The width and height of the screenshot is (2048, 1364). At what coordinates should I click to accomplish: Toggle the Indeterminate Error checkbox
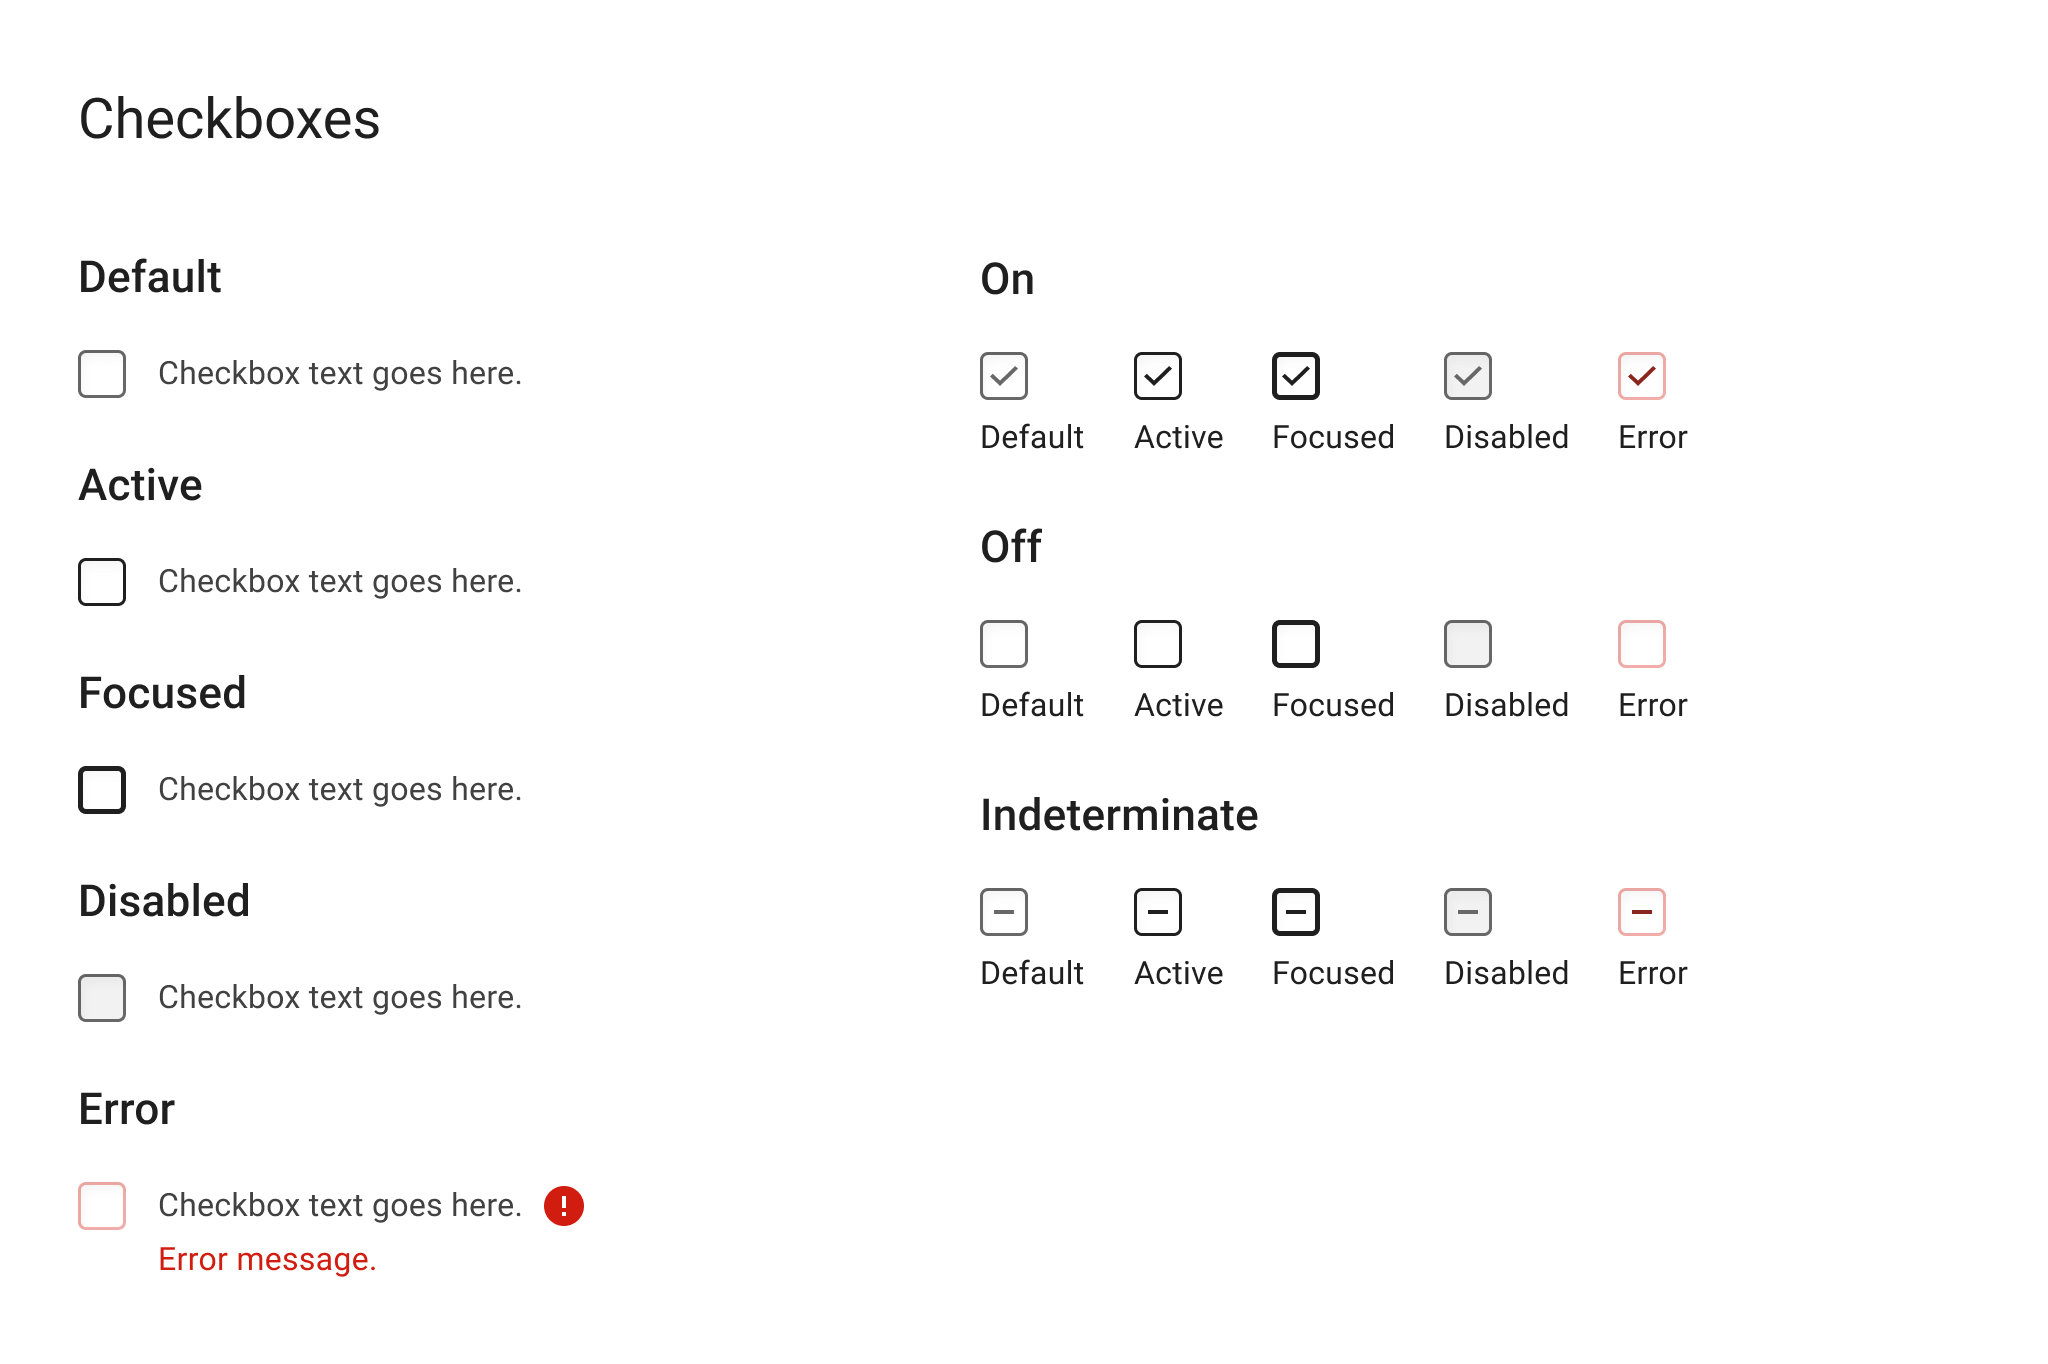coord(1642,912)
